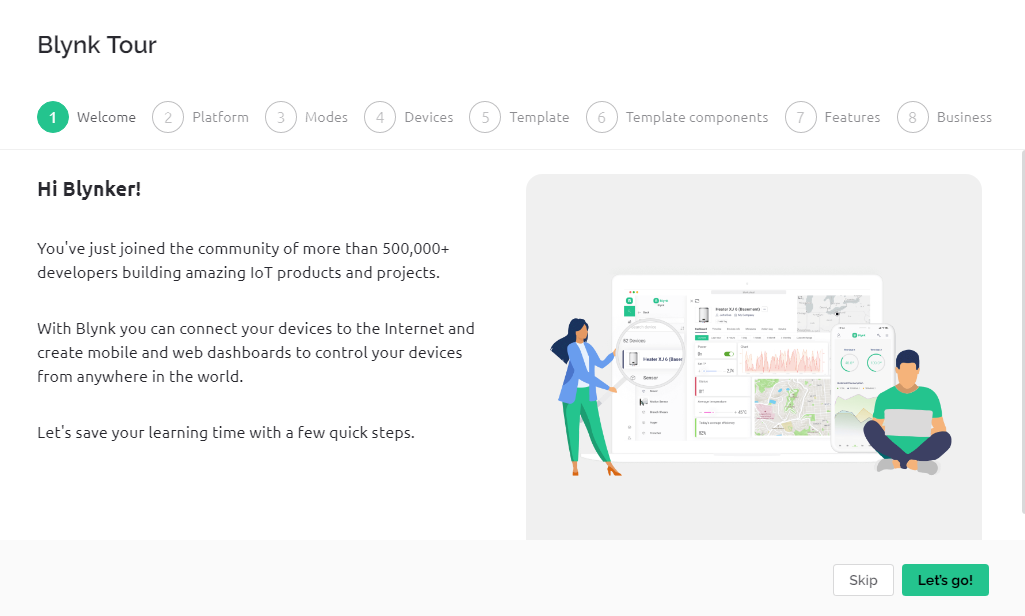Click the paragraph starting 'You've just joined'
This screenshot has width=1025, height=616.
(243, 260)
